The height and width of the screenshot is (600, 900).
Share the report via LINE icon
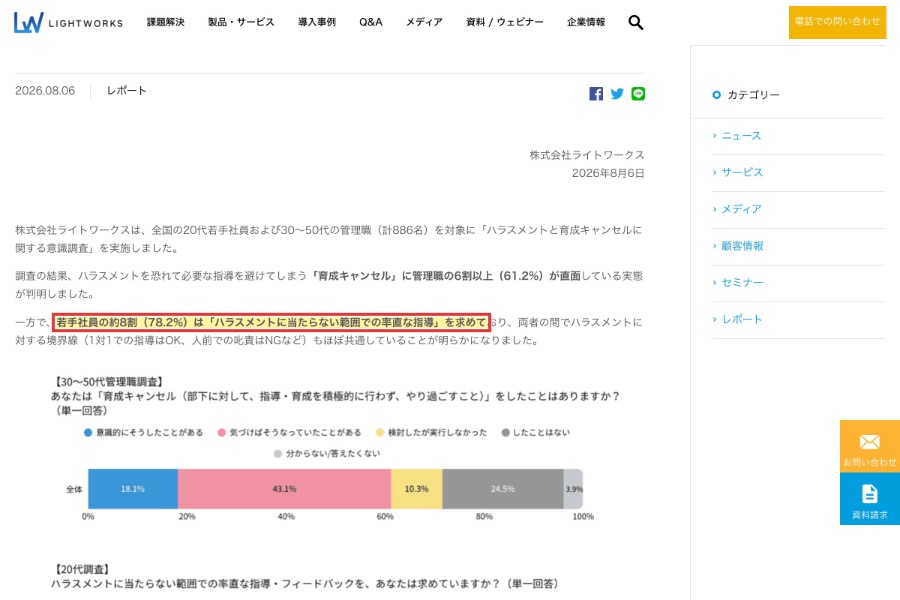(638, 94)
